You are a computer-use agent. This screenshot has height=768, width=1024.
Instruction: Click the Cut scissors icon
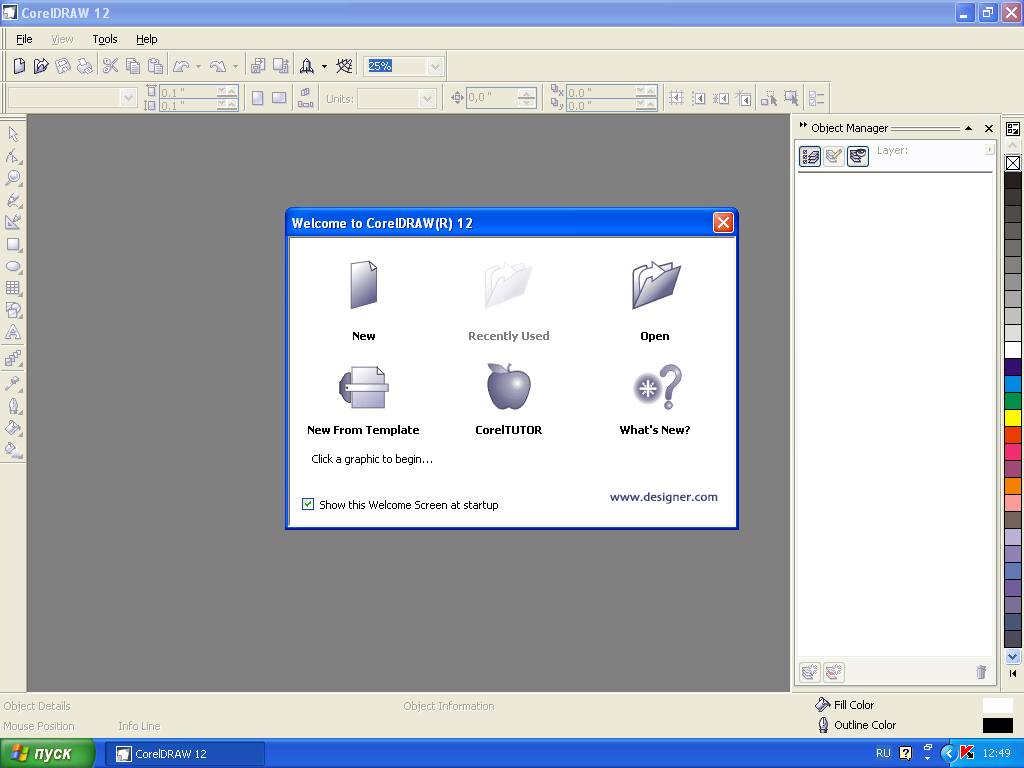[x=110, y=65]
